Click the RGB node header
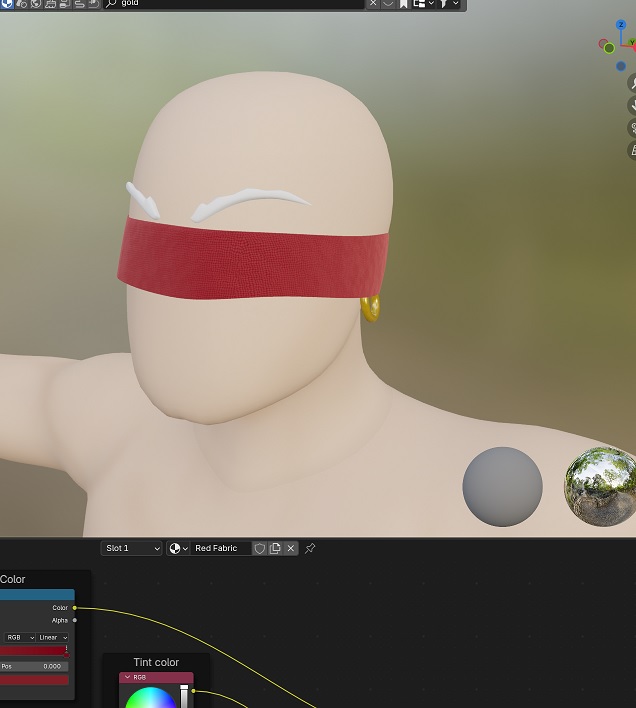The width and height of the screenshot is (636, 708). [x=156, y=677]
